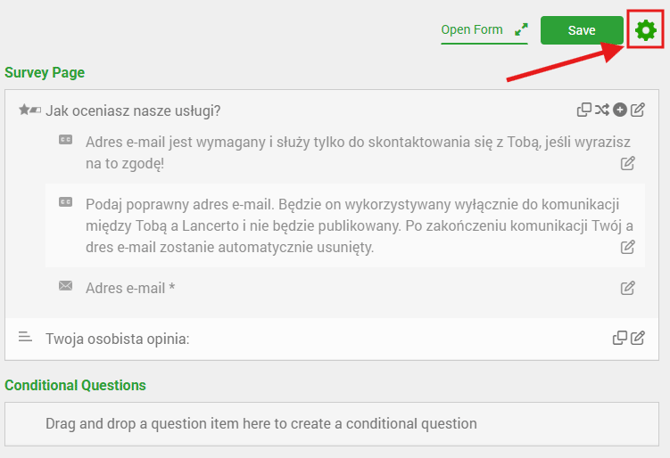670x458 pixels.
Task: Edit the 'Adres e-mail *' field
Action: 628,288
